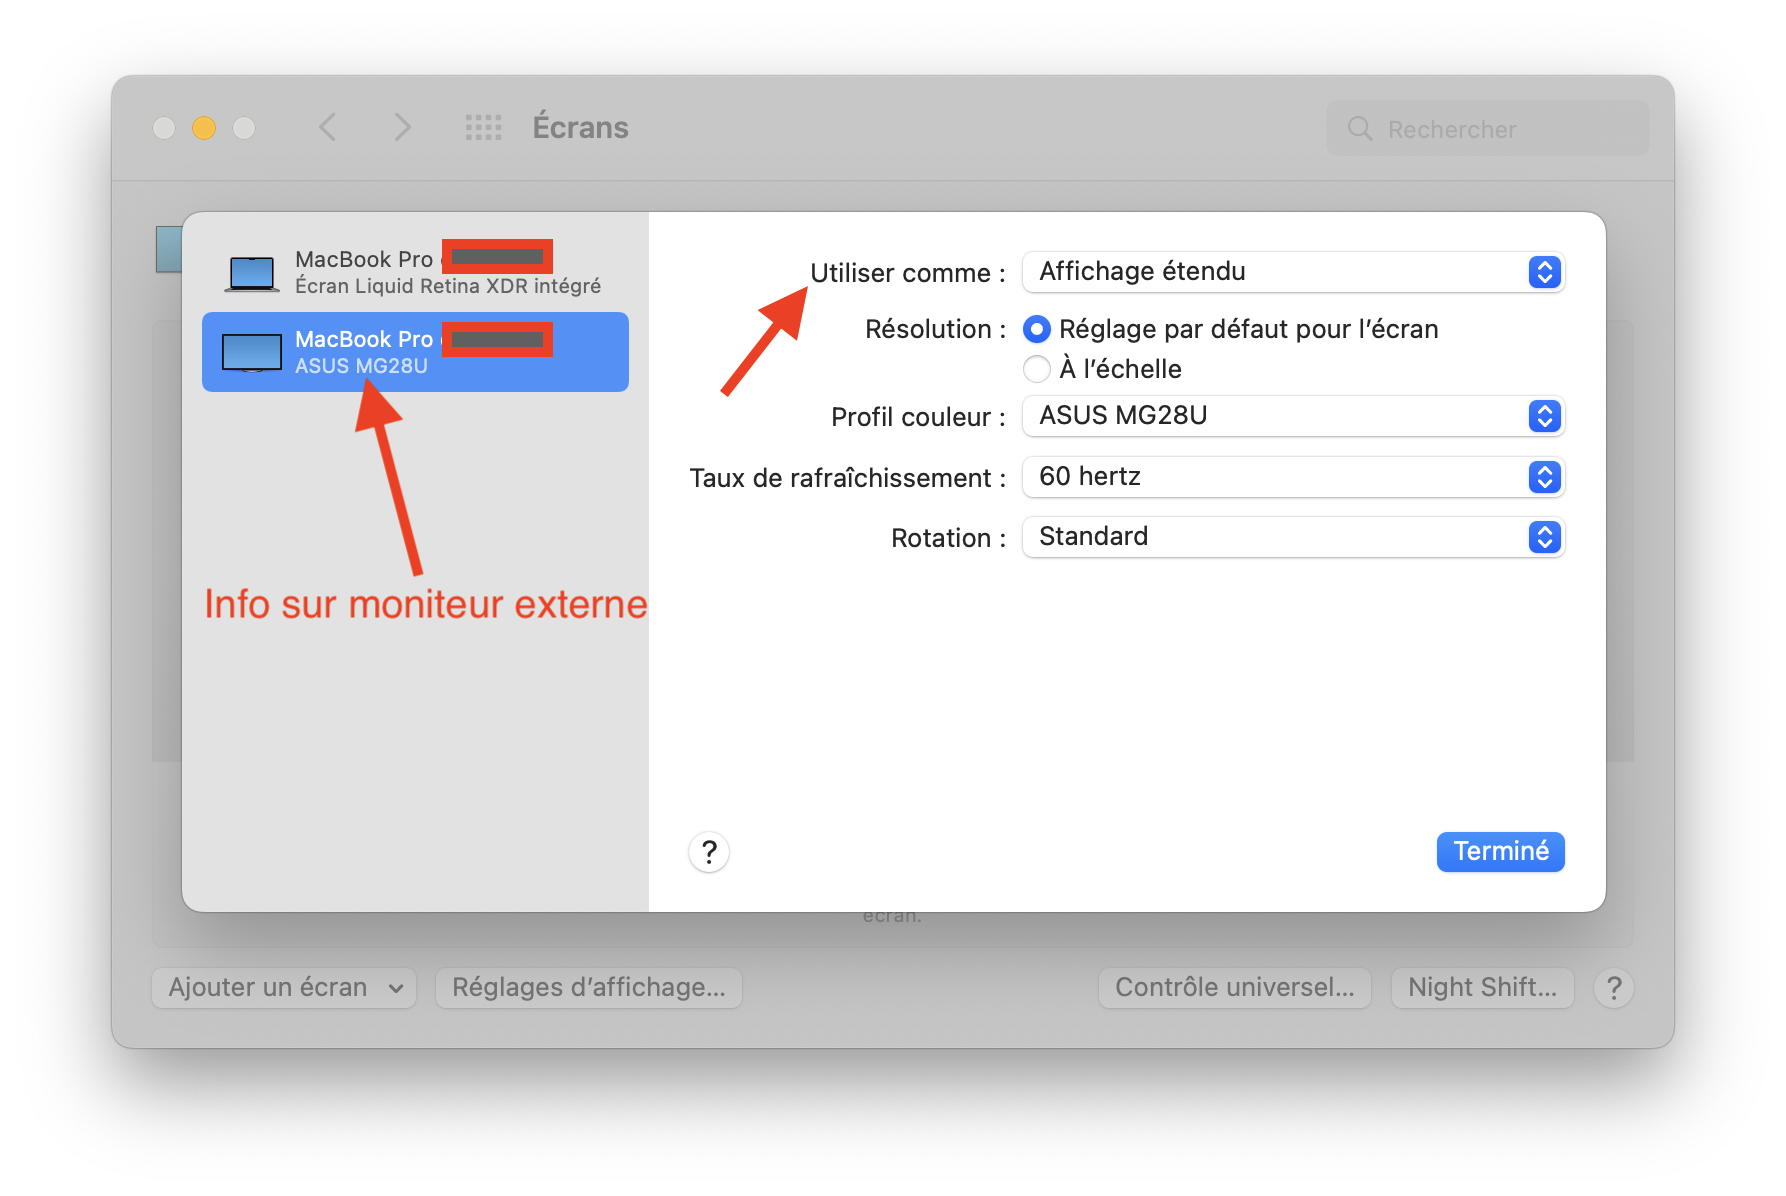Expand the Ajouter un écran menu
The width and height of the screenshot is (1786, 1196).
pyautogui.click(x=284, y=988)
